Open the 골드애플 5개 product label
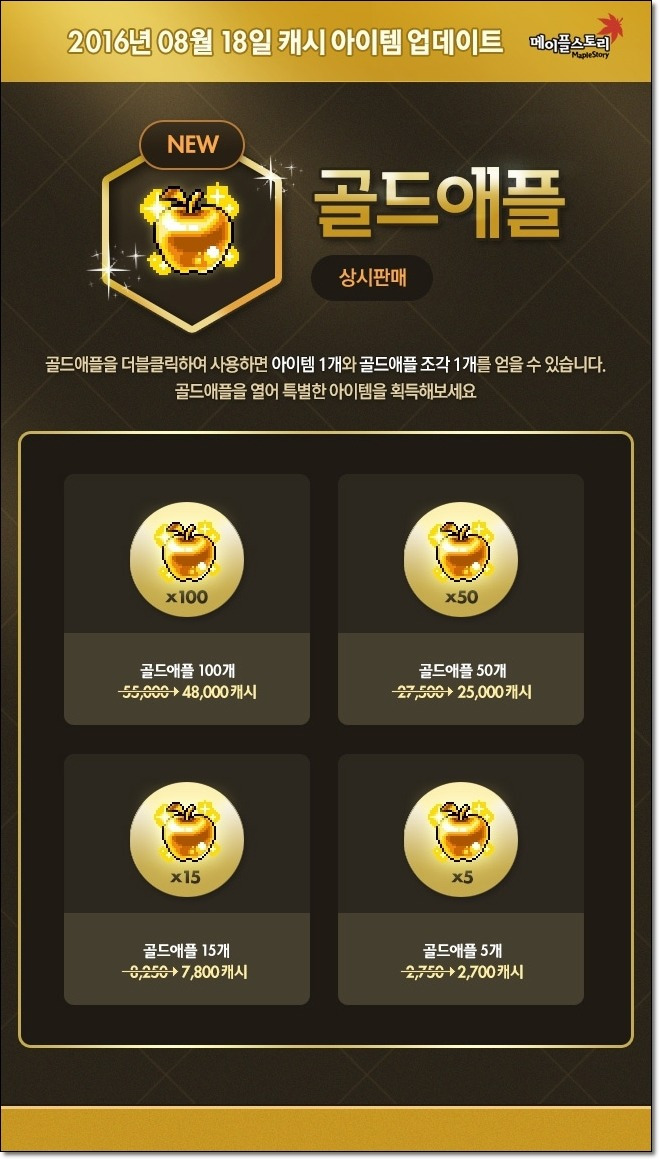 pos(462,951)
